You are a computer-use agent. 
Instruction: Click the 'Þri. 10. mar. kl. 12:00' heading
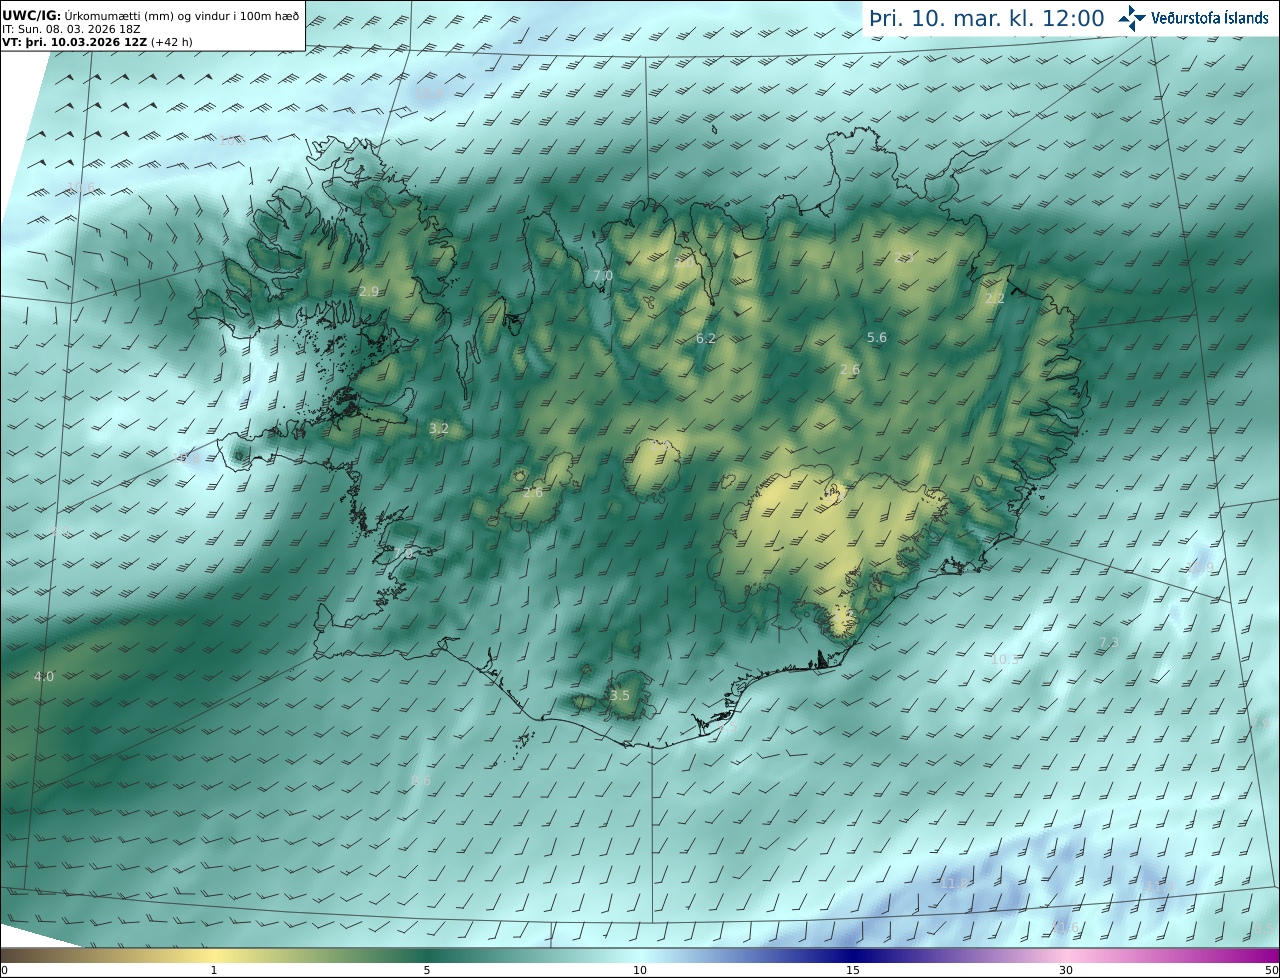click(x=987, y=19)
